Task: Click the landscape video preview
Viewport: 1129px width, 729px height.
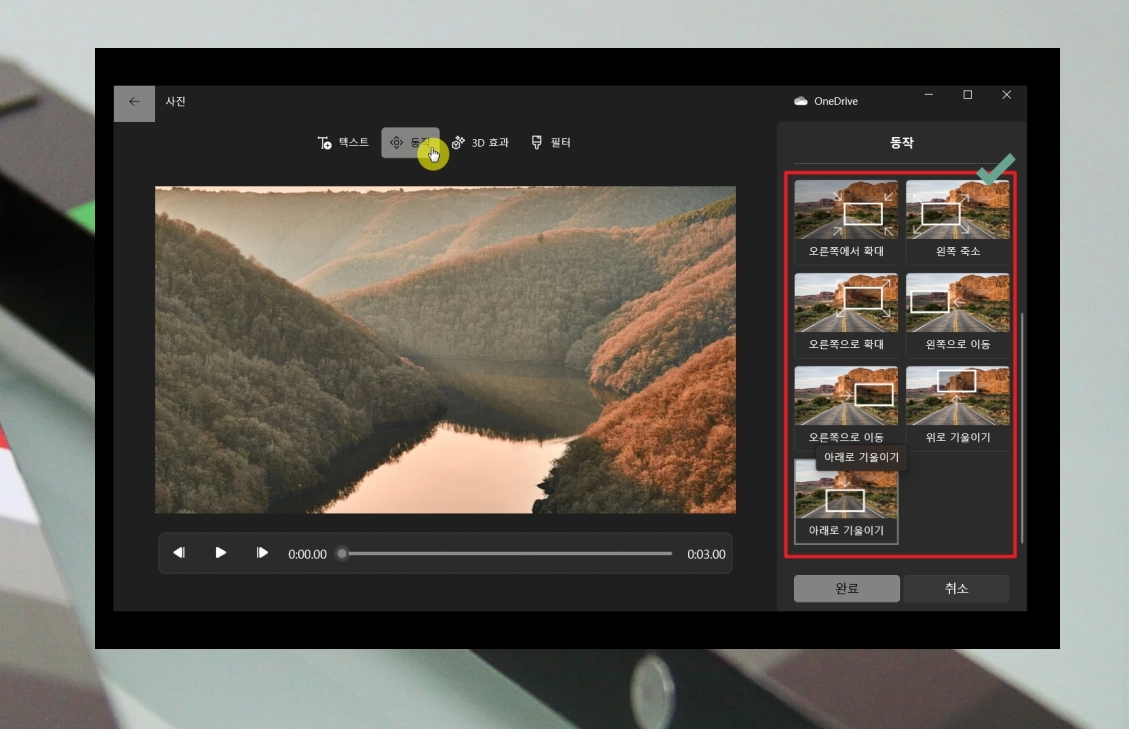Action: [x=445, y=350]
